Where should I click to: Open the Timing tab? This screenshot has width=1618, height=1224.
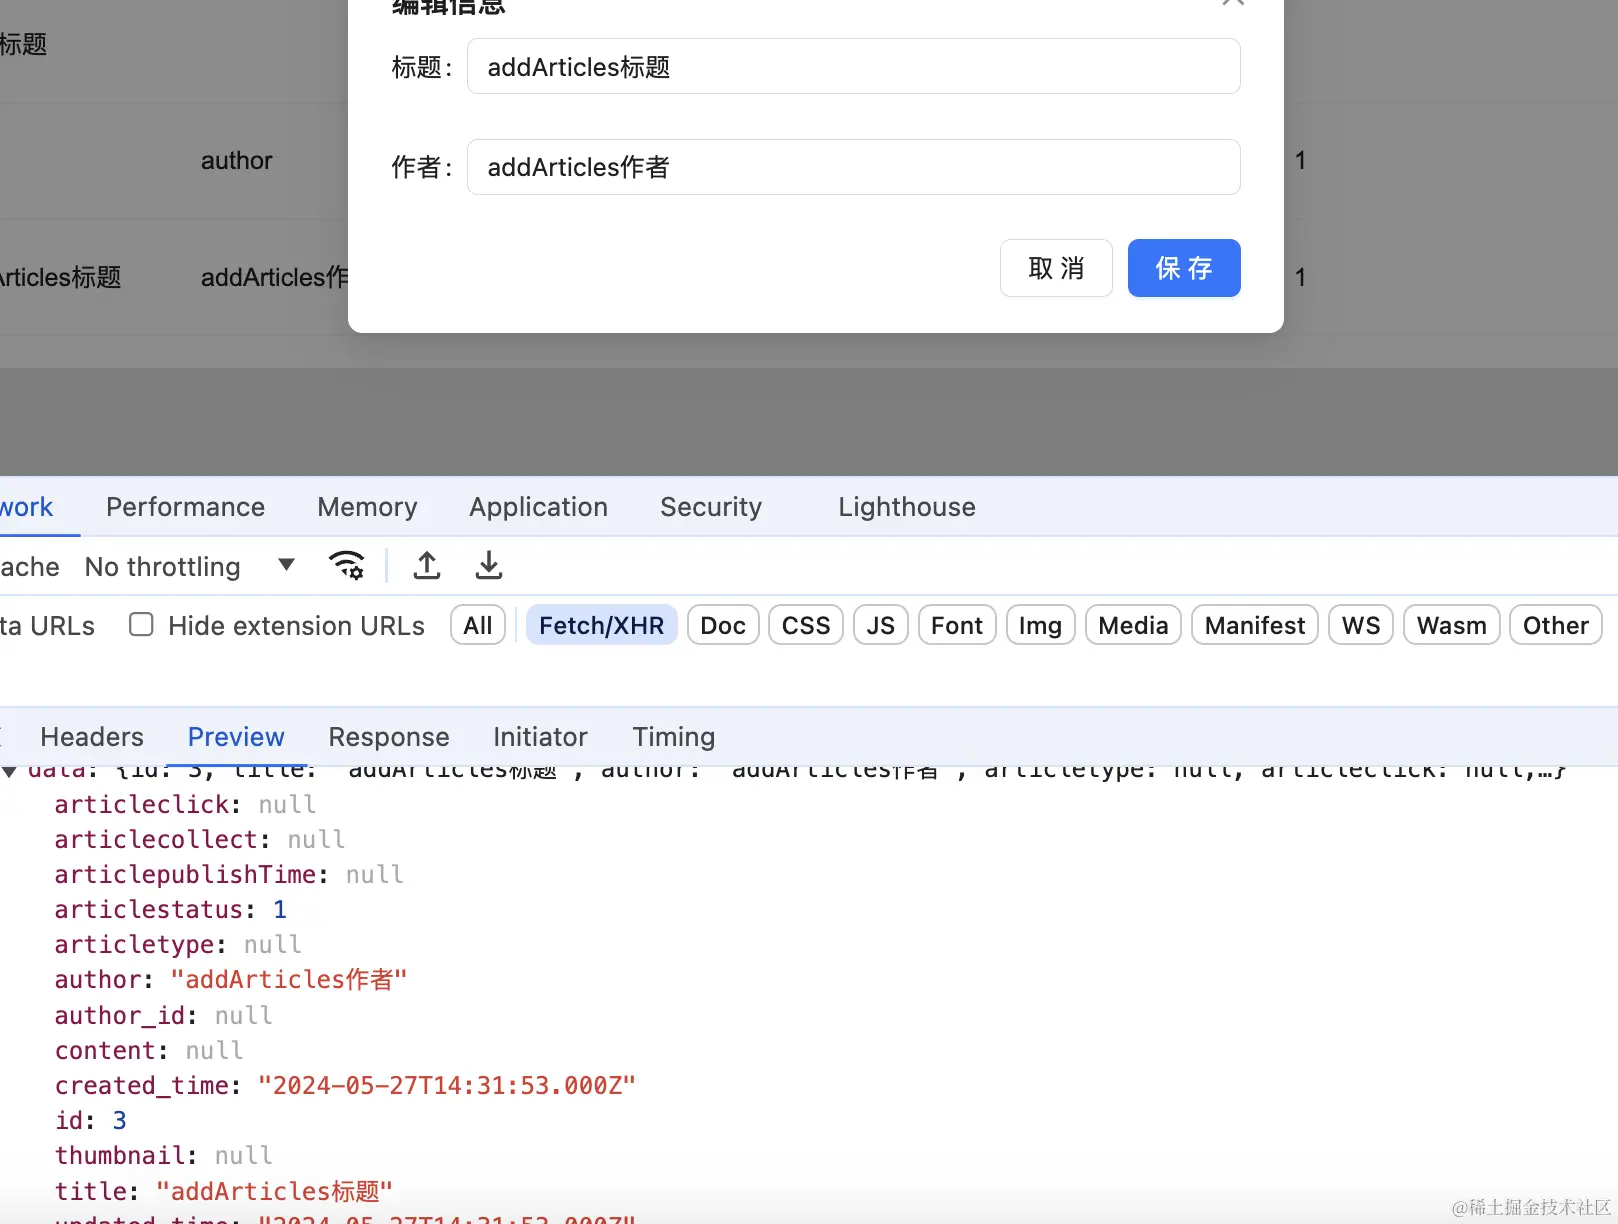pyautogui.click(x=674, y=737)
